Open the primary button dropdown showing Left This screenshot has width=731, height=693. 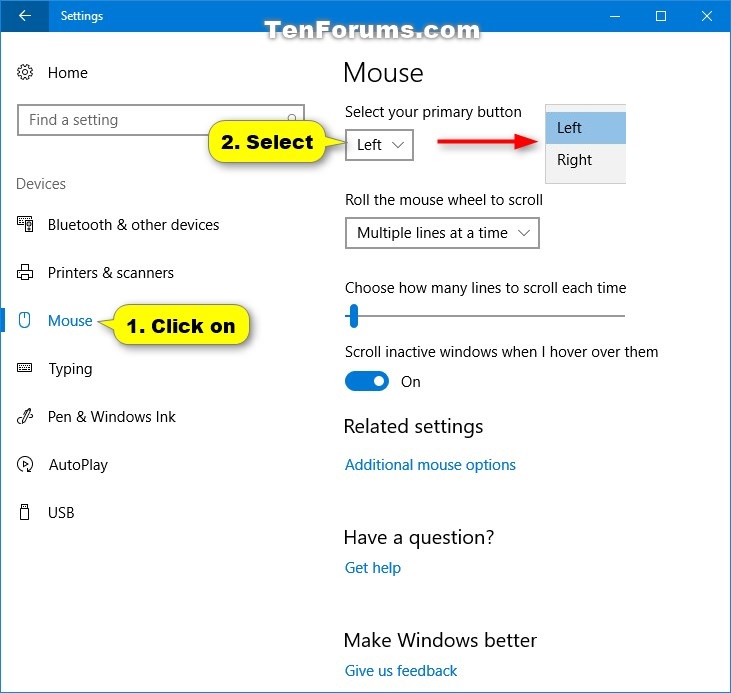pyautogui.click(x=379, y=145)
